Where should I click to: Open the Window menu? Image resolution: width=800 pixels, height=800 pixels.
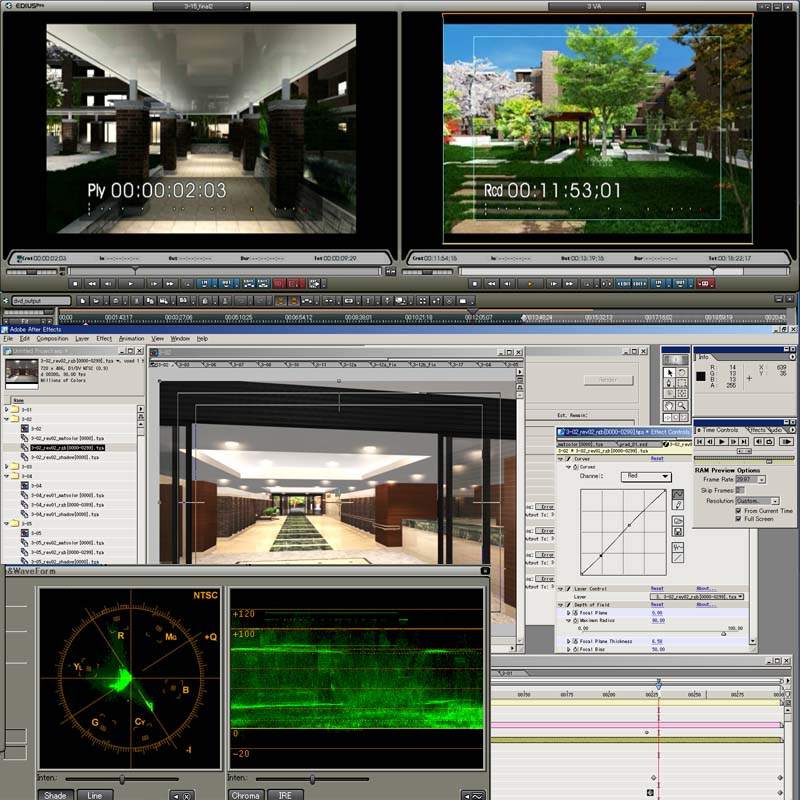(x=180, y=339)
